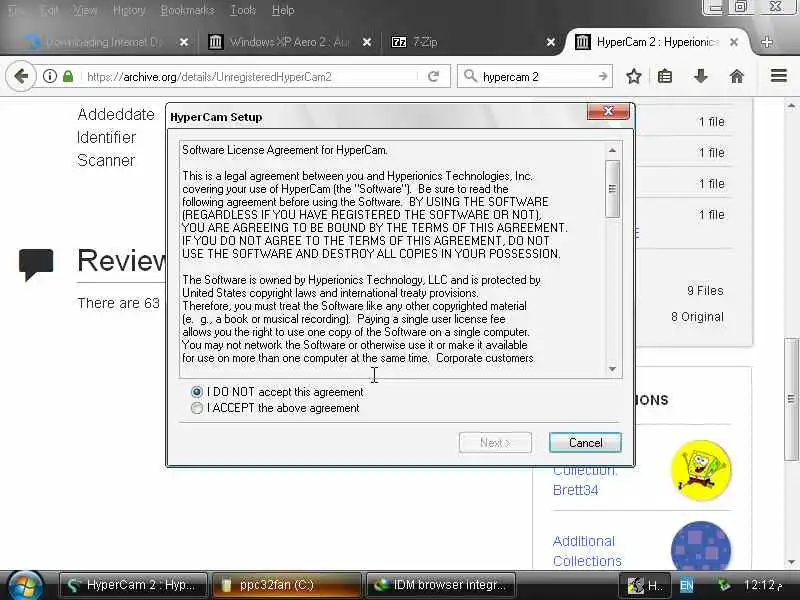Image resolution: width=800 pixels, height=600 pixels.
Task: Bookmark this page with star icon
Action: pos(634,77)
